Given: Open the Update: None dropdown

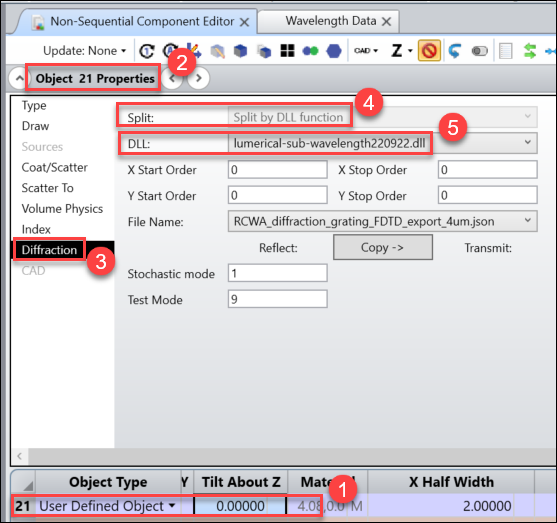Looking at the screenshot, I should tap(85, 51).
